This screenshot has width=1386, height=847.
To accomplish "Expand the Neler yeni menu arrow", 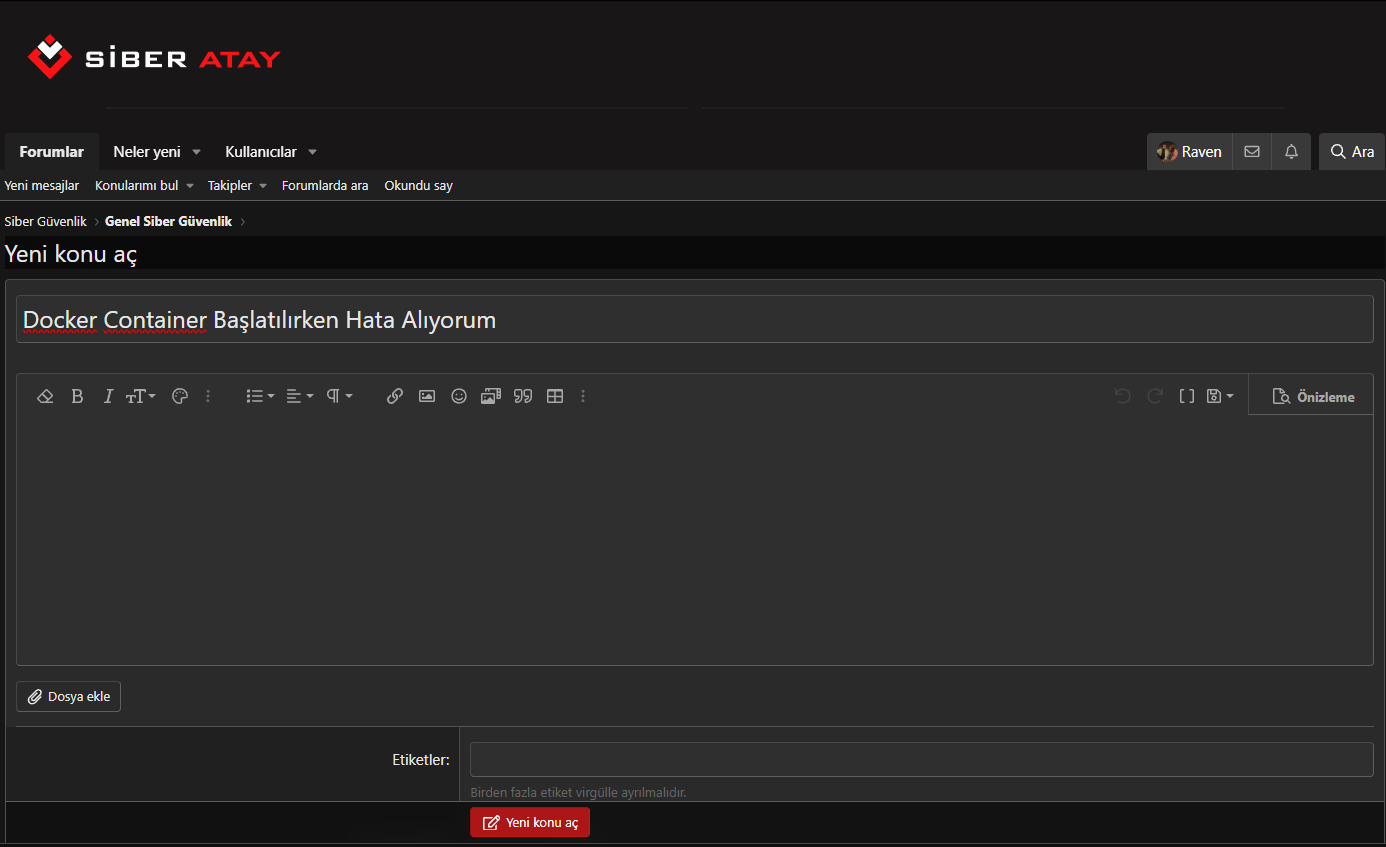I will click(196, 152).
